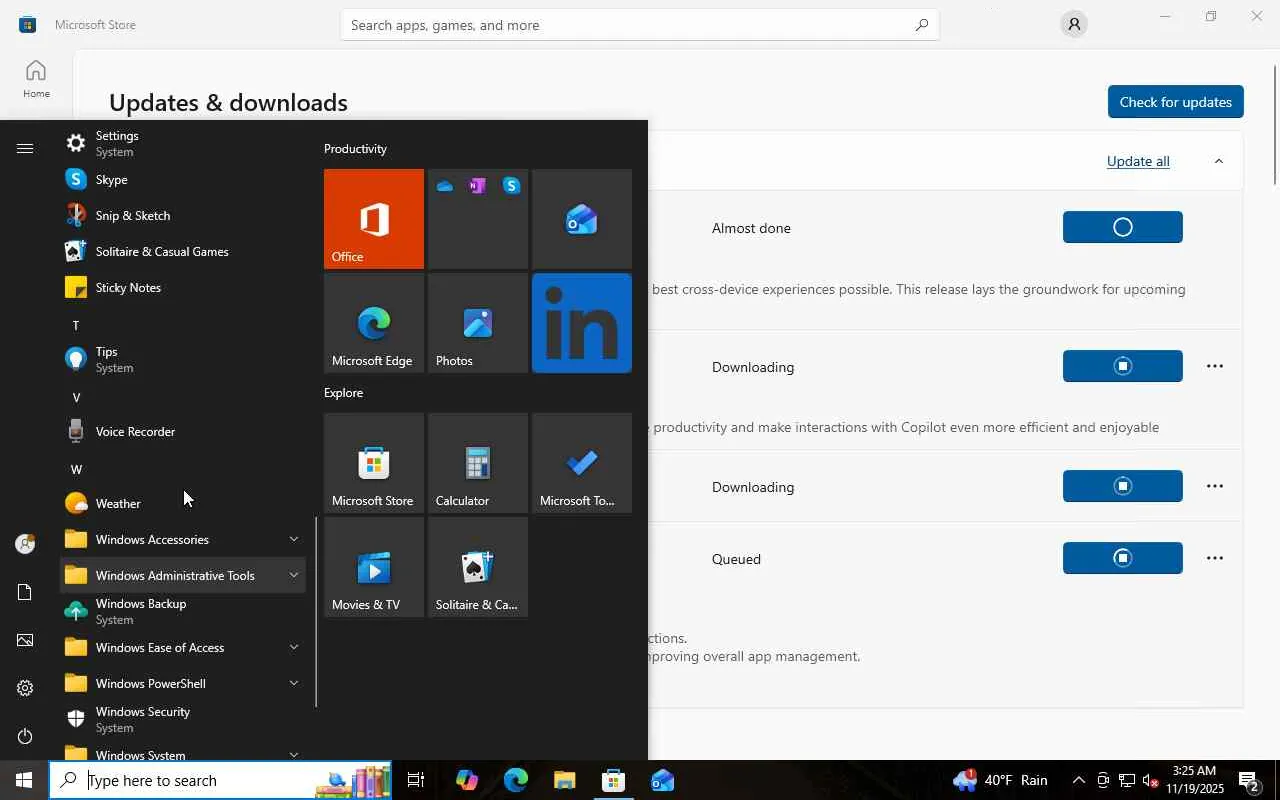1280x800 pixels.
Task: Click the Task View taskbar button
Action: [416, 780]
